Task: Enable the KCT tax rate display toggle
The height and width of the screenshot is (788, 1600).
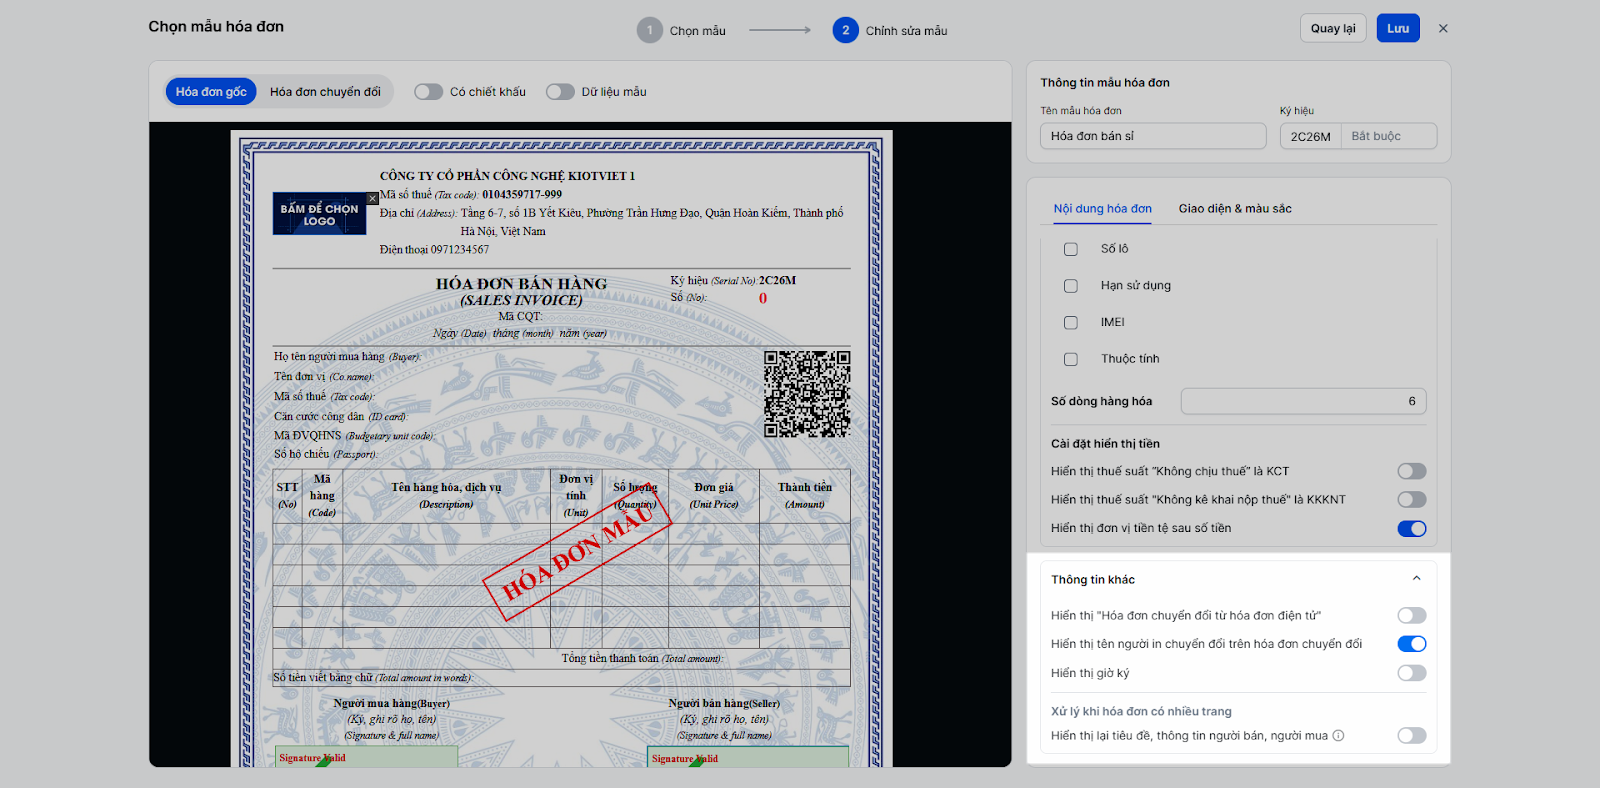Action: pos(1412,471)
